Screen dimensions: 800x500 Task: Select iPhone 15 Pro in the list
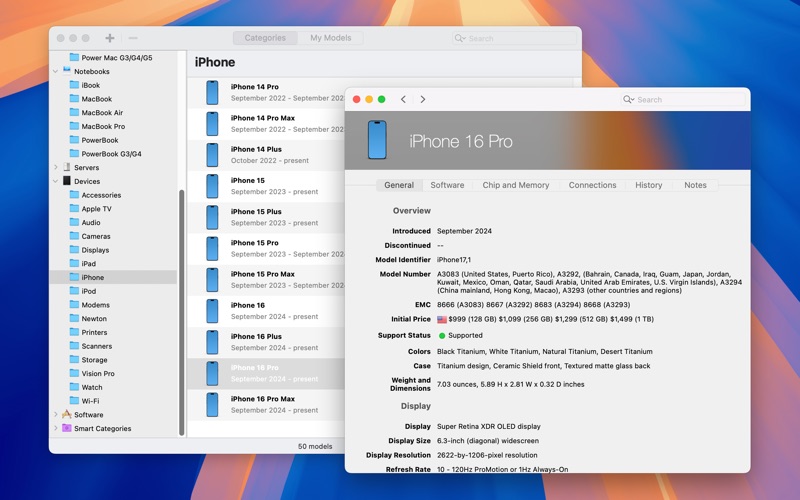(x=266, y=248)
